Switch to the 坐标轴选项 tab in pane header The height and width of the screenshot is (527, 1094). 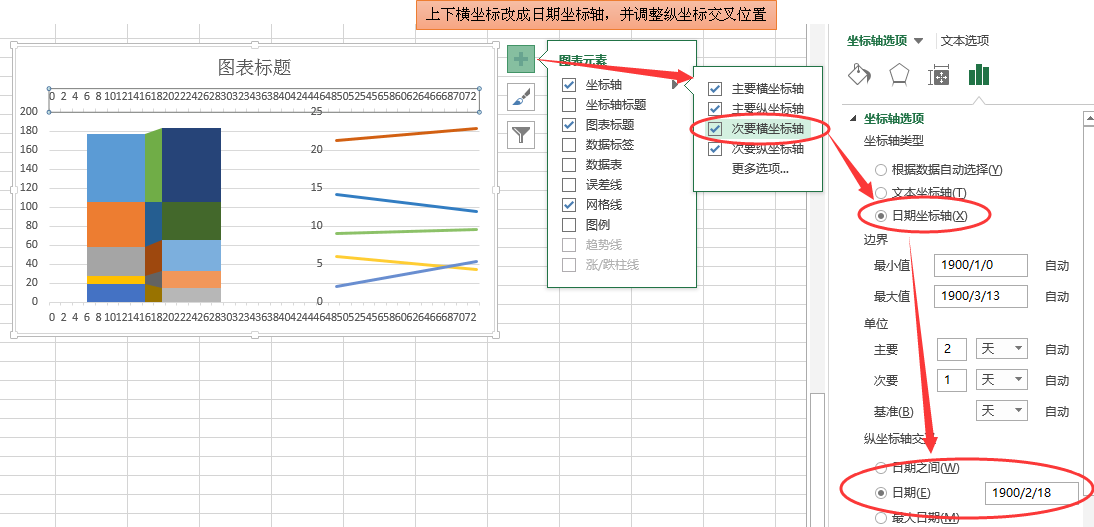877,40
